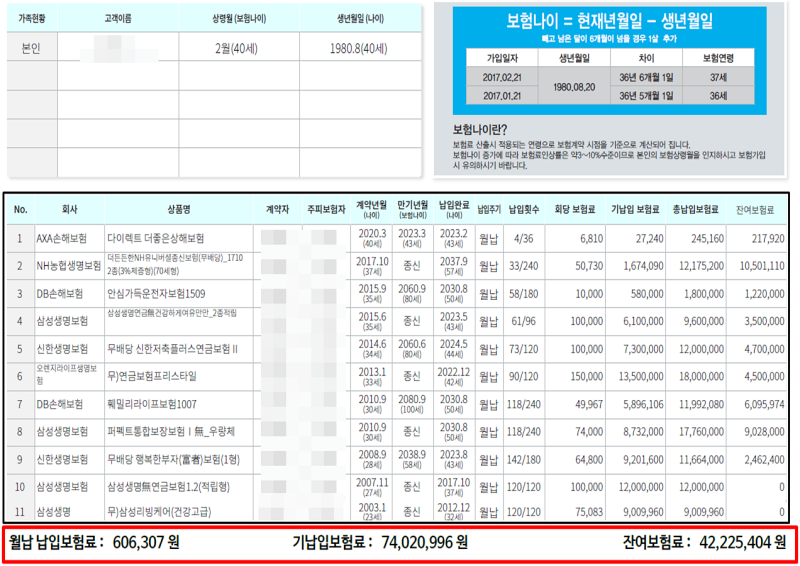The width and height of the screenshot is (800, 566).
Task: Click the 50,730 premium value
Action: click(589, 266)
